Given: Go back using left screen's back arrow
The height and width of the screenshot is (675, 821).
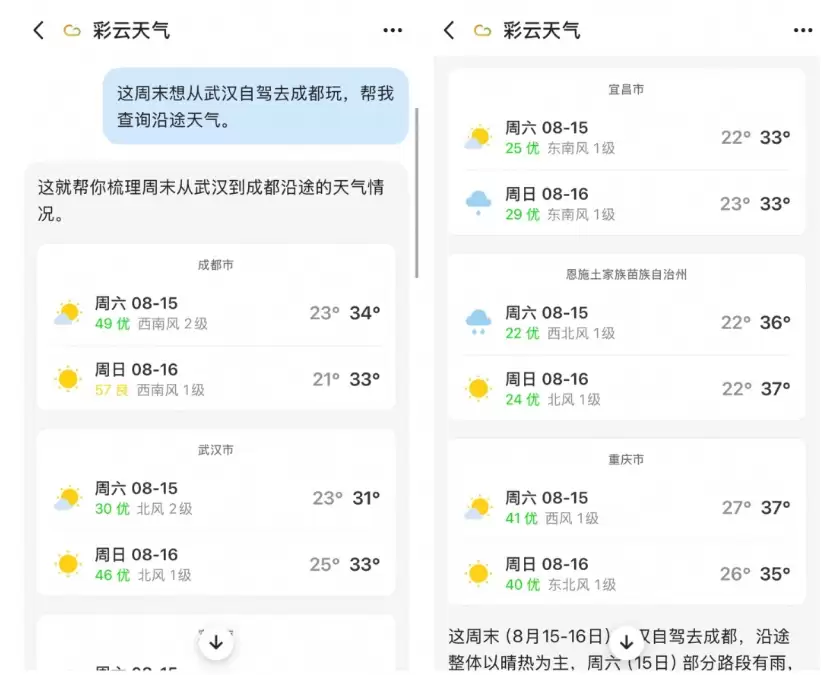Looking at the screenshot, I should [39, 30].
